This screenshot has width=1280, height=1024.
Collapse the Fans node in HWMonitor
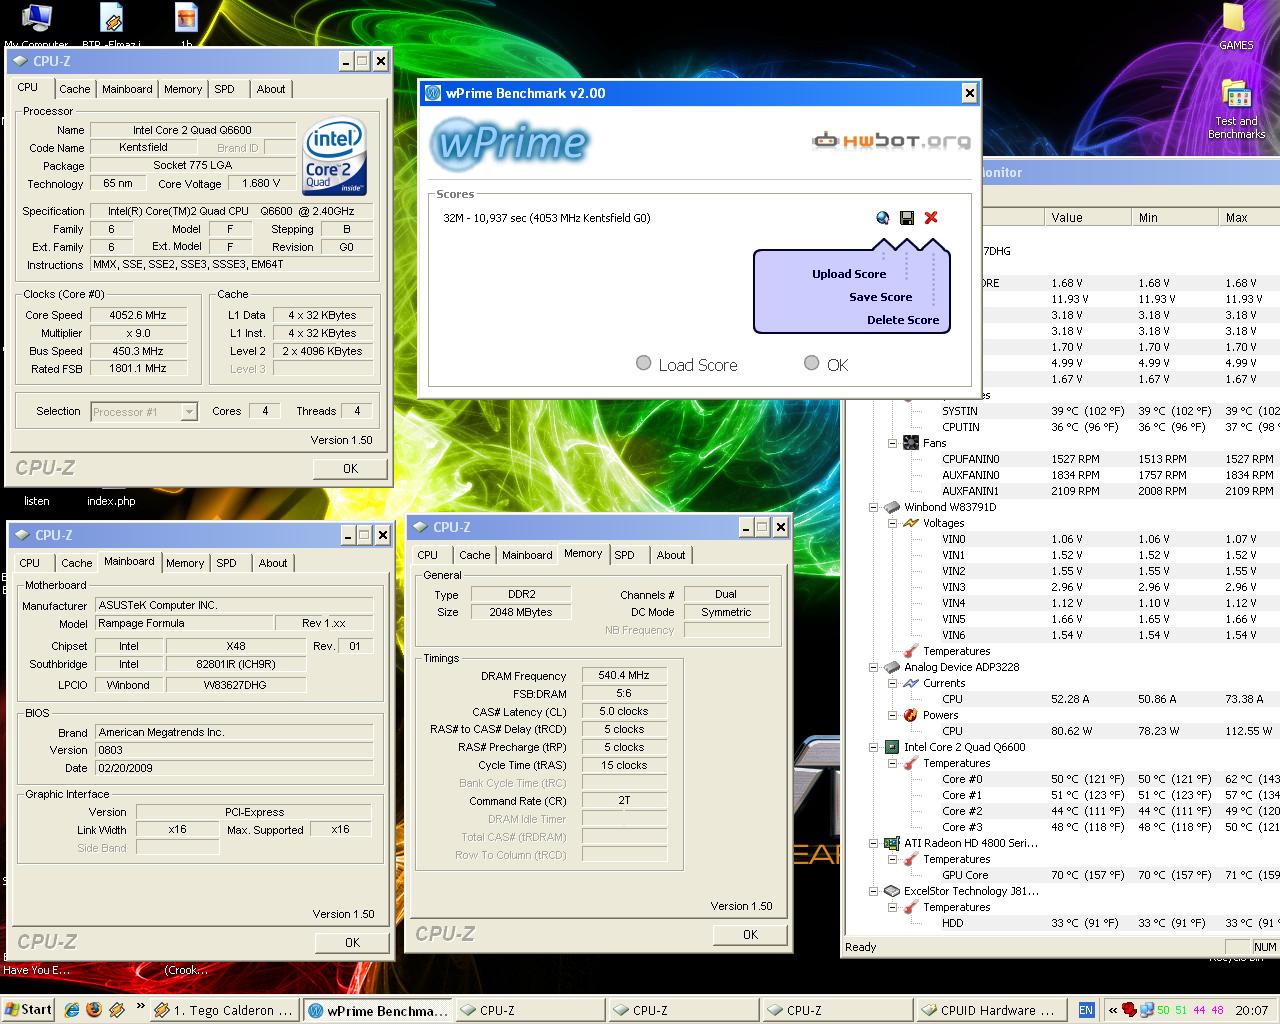coord(893,443)
